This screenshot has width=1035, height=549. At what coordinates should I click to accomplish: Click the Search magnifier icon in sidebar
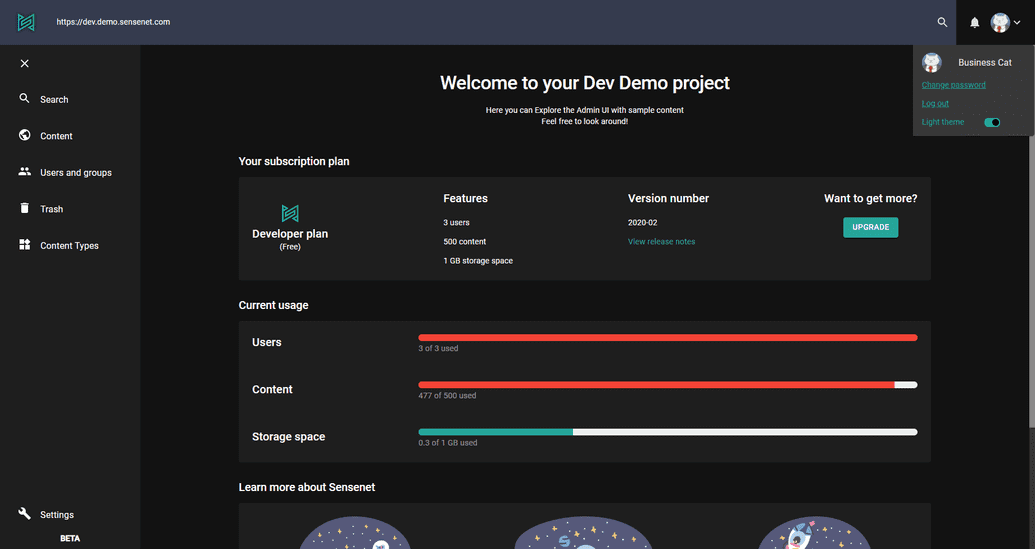pyautogui.click(x=24, y=98)
